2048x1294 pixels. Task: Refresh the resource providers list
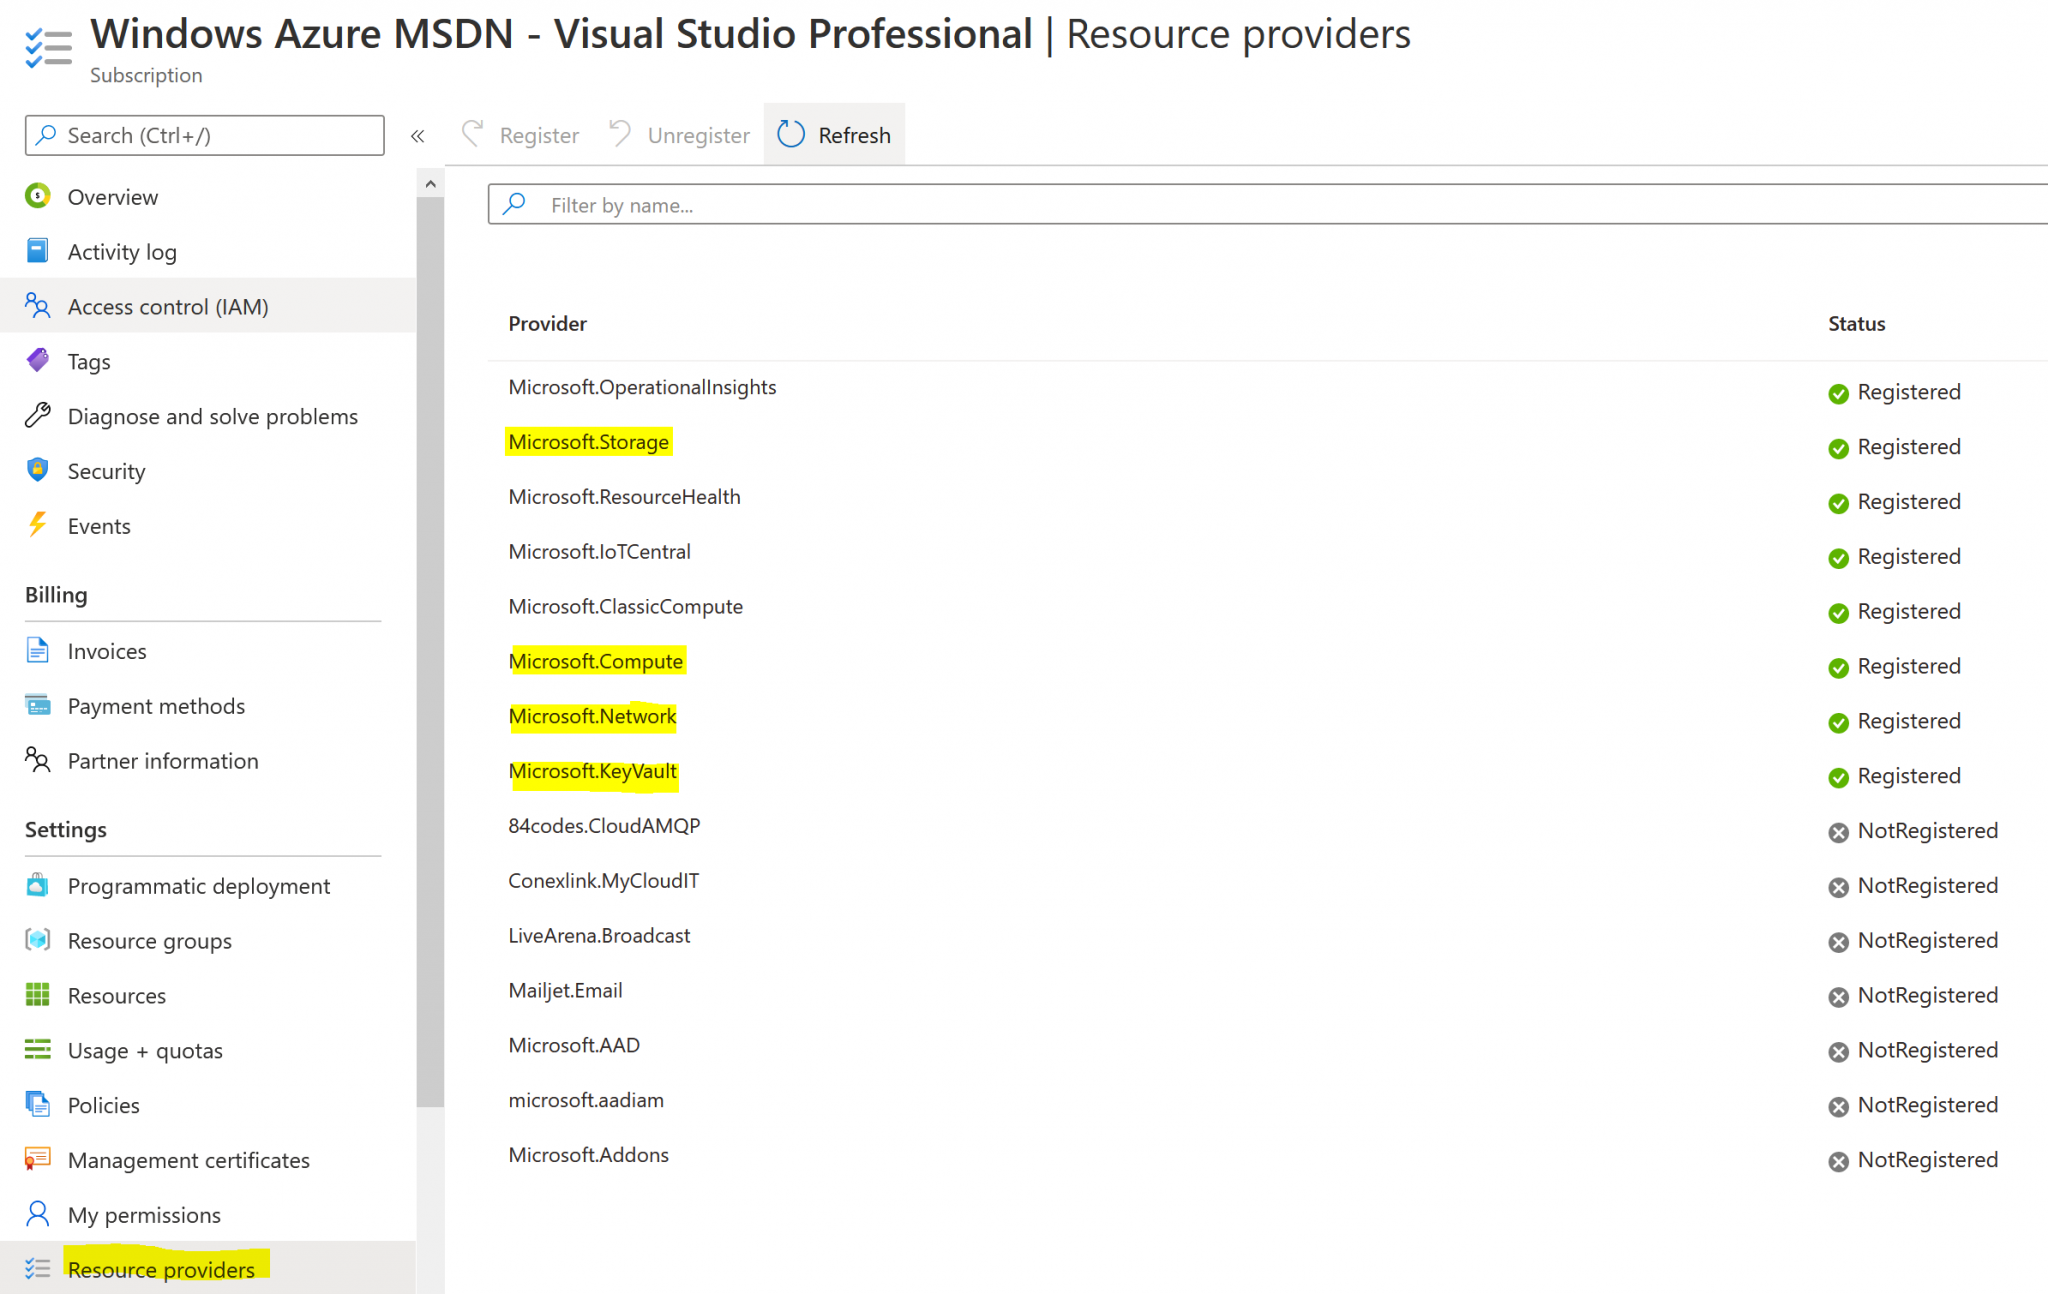834,134
